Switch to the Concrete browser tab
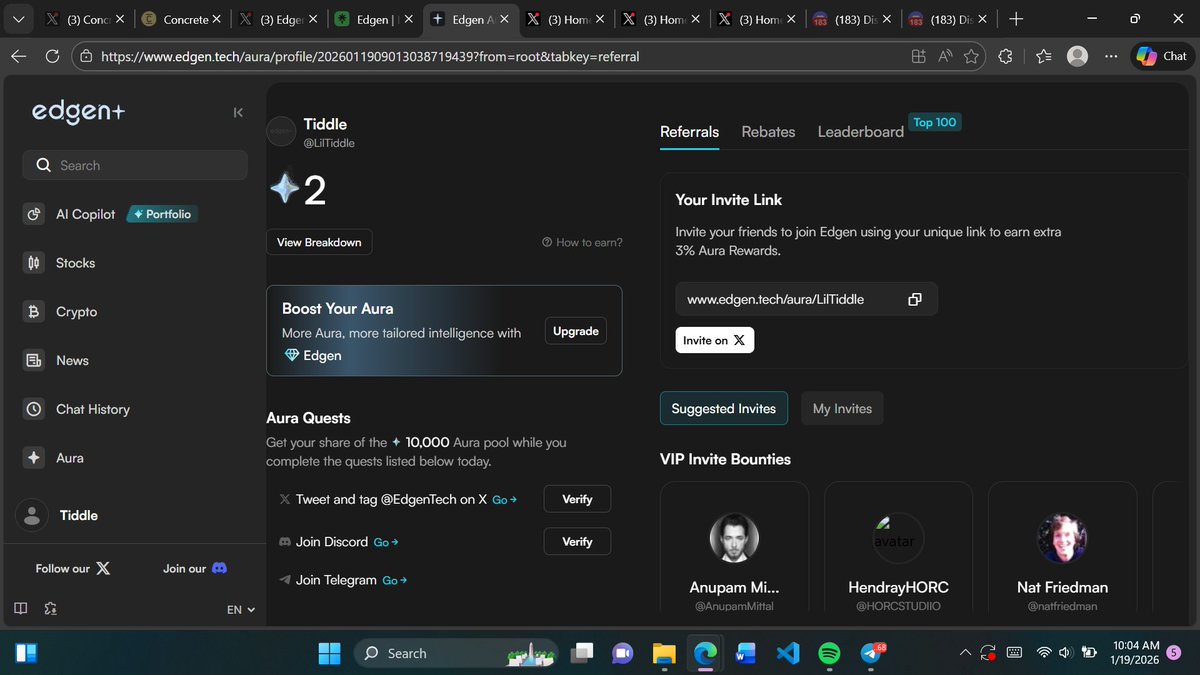The height and width of the screenshot is (675, 1200). 182,19
